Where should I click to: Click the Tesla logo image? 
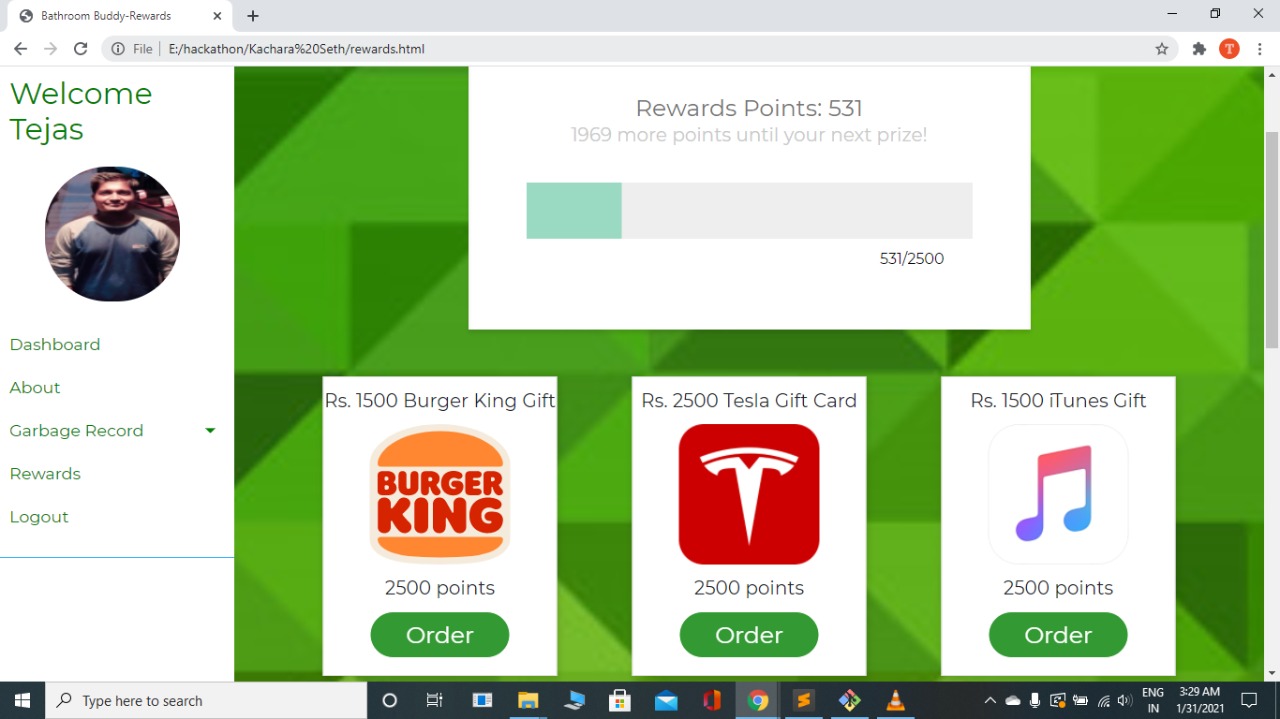point(749,494)
